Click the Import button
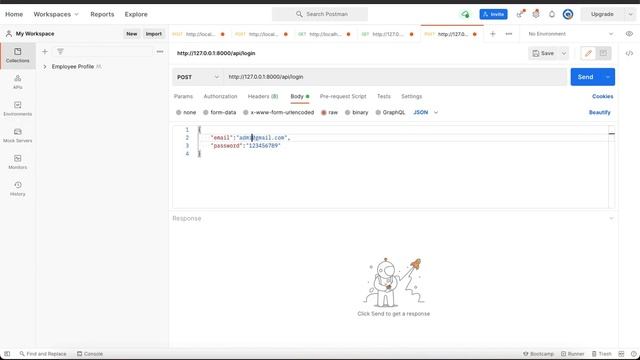640x360 pixels. pyautogui.click(x=154, y=34)
